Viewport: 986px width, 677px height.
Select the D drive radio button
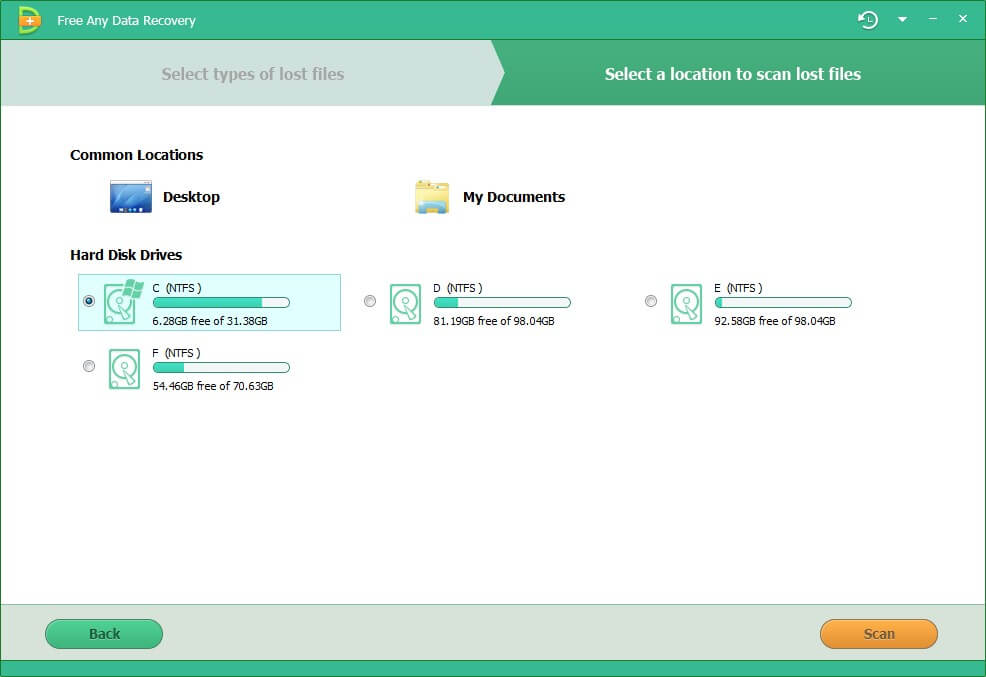(370, 301)
